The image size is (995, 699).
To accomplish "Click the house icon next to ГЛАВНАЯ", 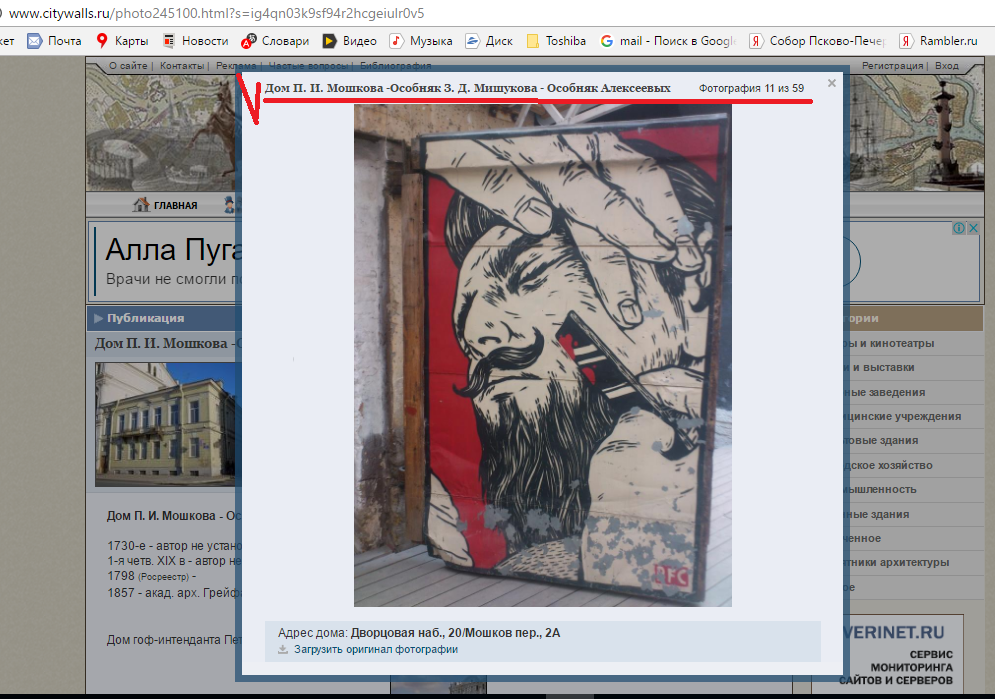I will coord(141,204).
